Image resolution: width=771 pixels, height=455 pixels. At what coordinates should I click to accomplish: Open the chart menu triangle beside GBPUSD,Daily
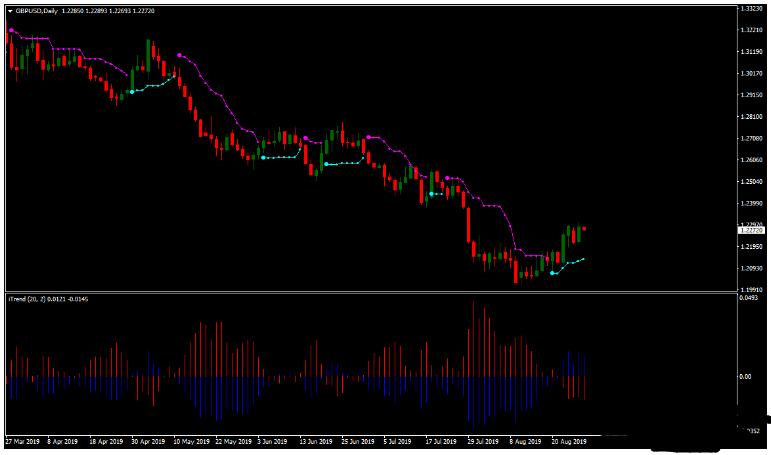point(10,11)
